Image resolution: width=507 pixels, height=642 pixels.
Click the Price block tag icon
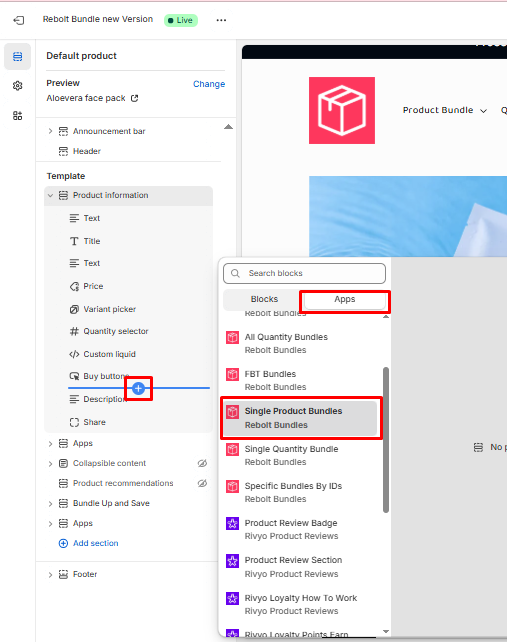[74, 286]
